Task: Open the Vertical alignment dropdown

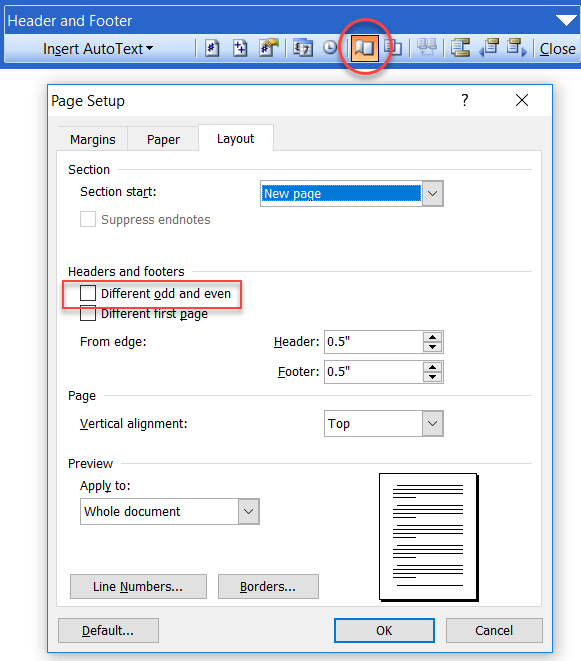Action: pyautogui.click(x=433, y=423)
